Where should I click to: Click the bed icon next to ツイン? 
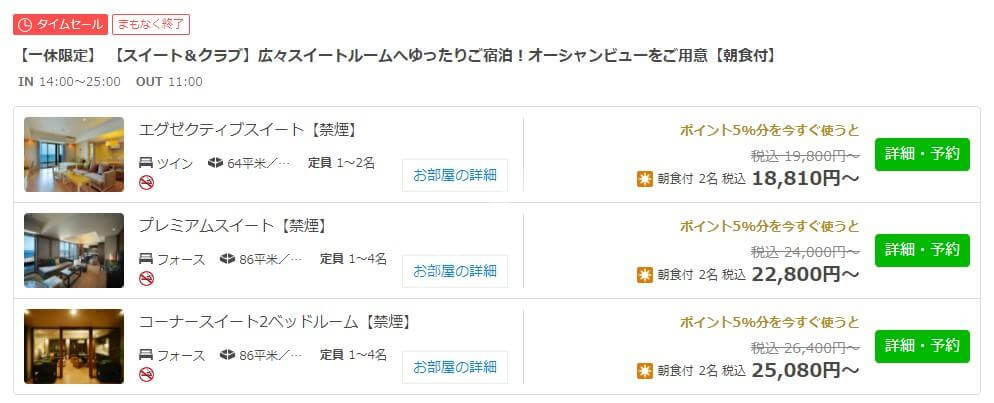(146, 163)
